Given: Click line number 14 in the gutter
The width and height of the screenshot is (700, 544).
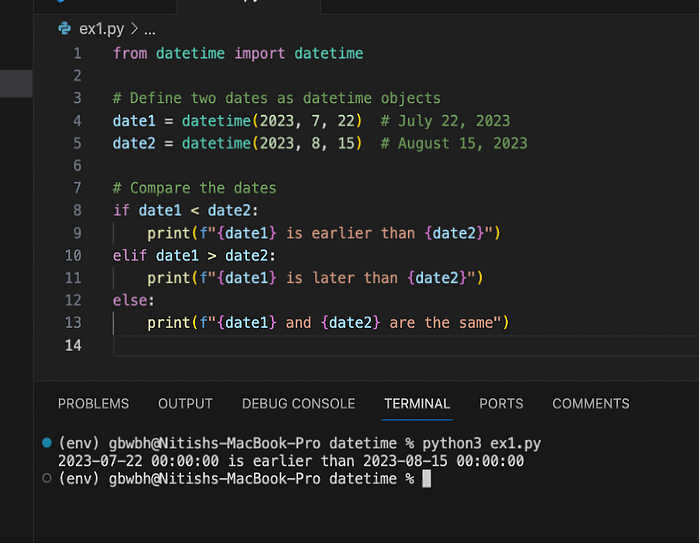Looking at the screenshot, I should tap(74, 345).
